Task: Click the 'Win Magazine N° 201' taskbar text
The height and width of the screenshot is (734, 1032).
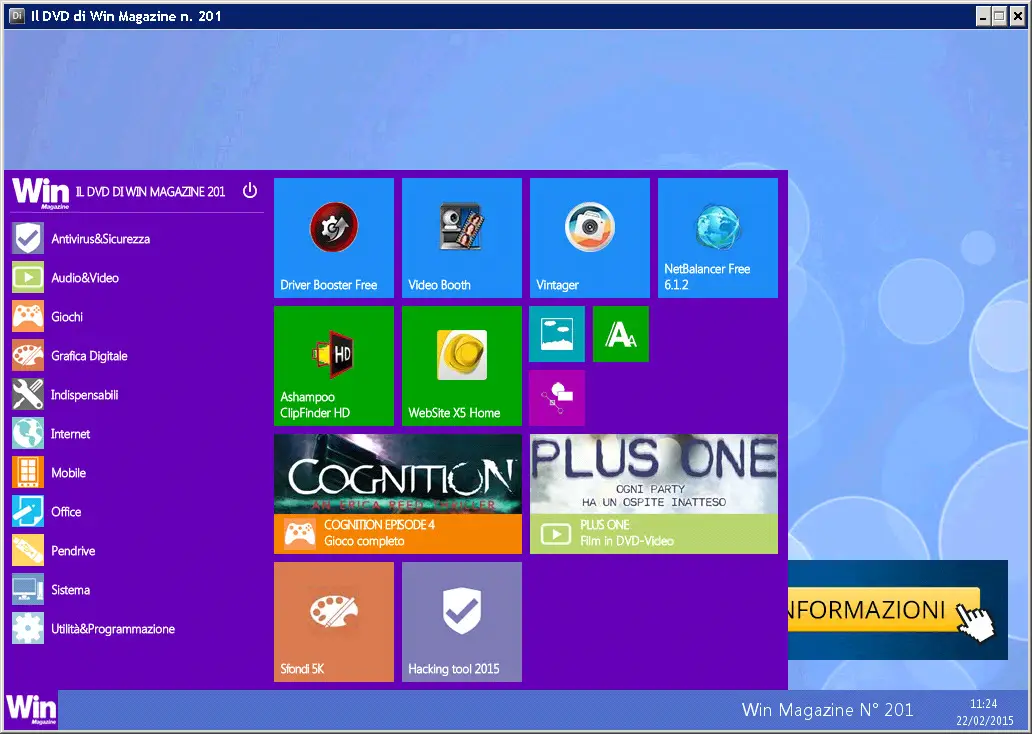Action: point(827,710)
